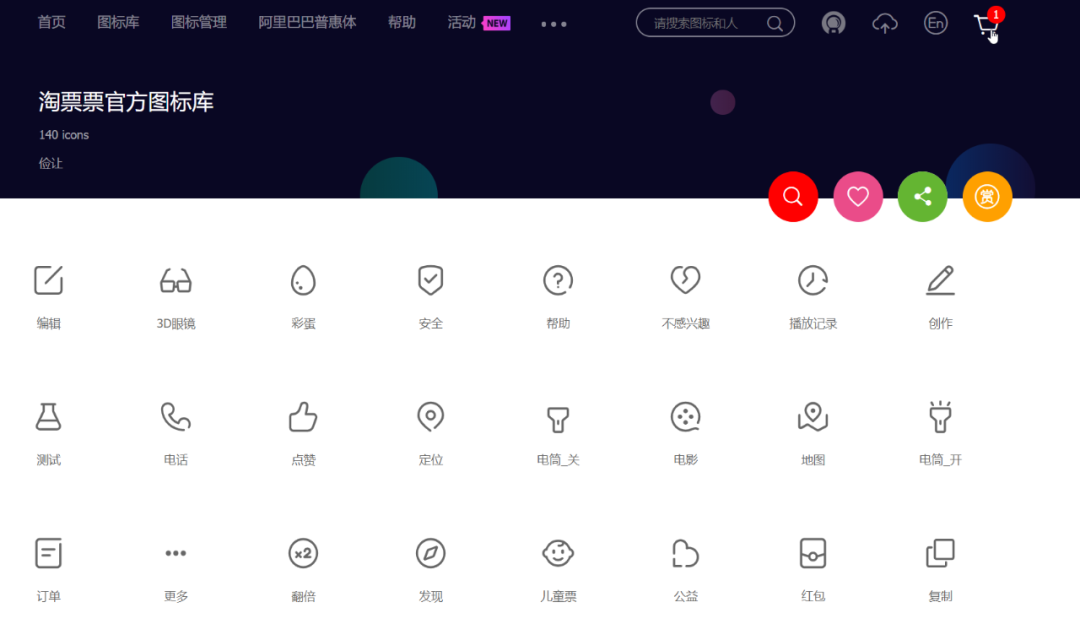Select the 点赞 thumbs-up icon
The image size is (1080, 635).
(x=303, y=417)
